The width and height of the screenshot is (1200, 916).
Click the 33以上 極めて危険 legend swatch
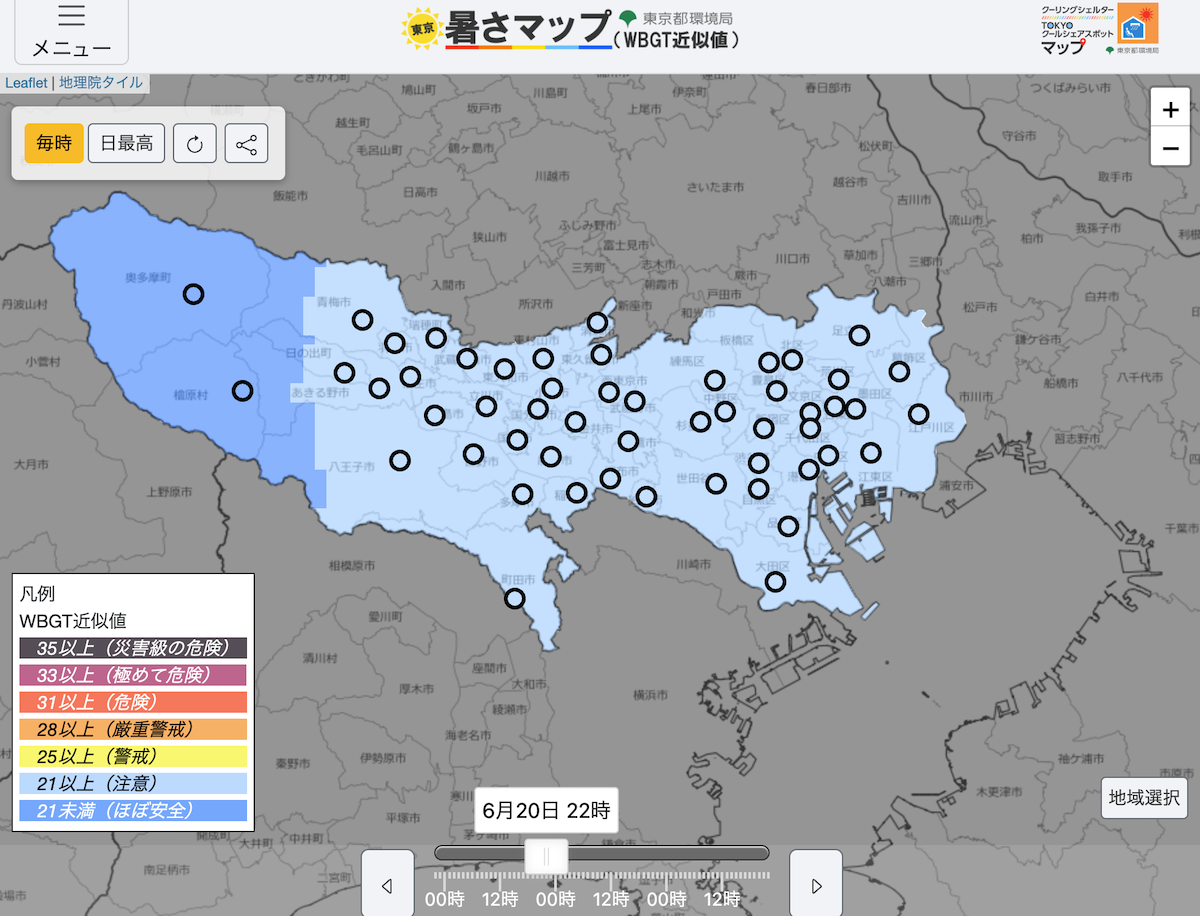point(133,675)
